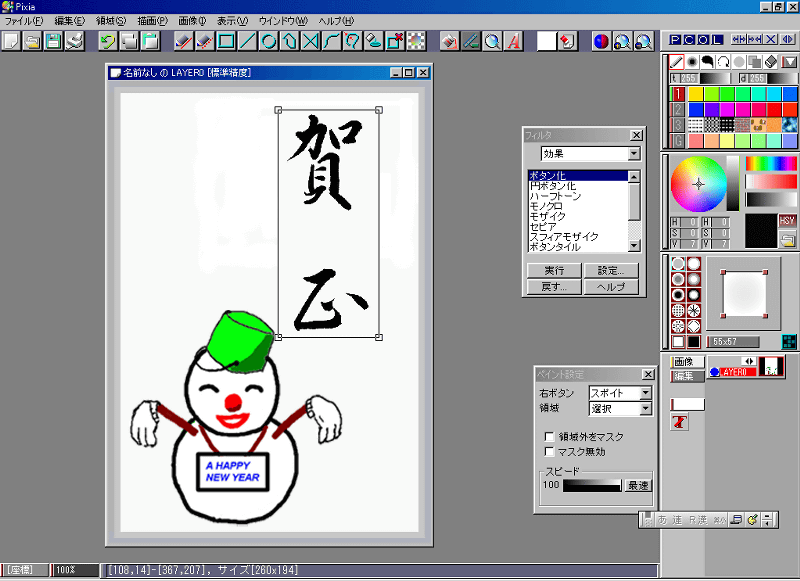Viewport: 800px width, 581px height.
Task: Click the text tool letter A icon
Action: tap(513, 41)
